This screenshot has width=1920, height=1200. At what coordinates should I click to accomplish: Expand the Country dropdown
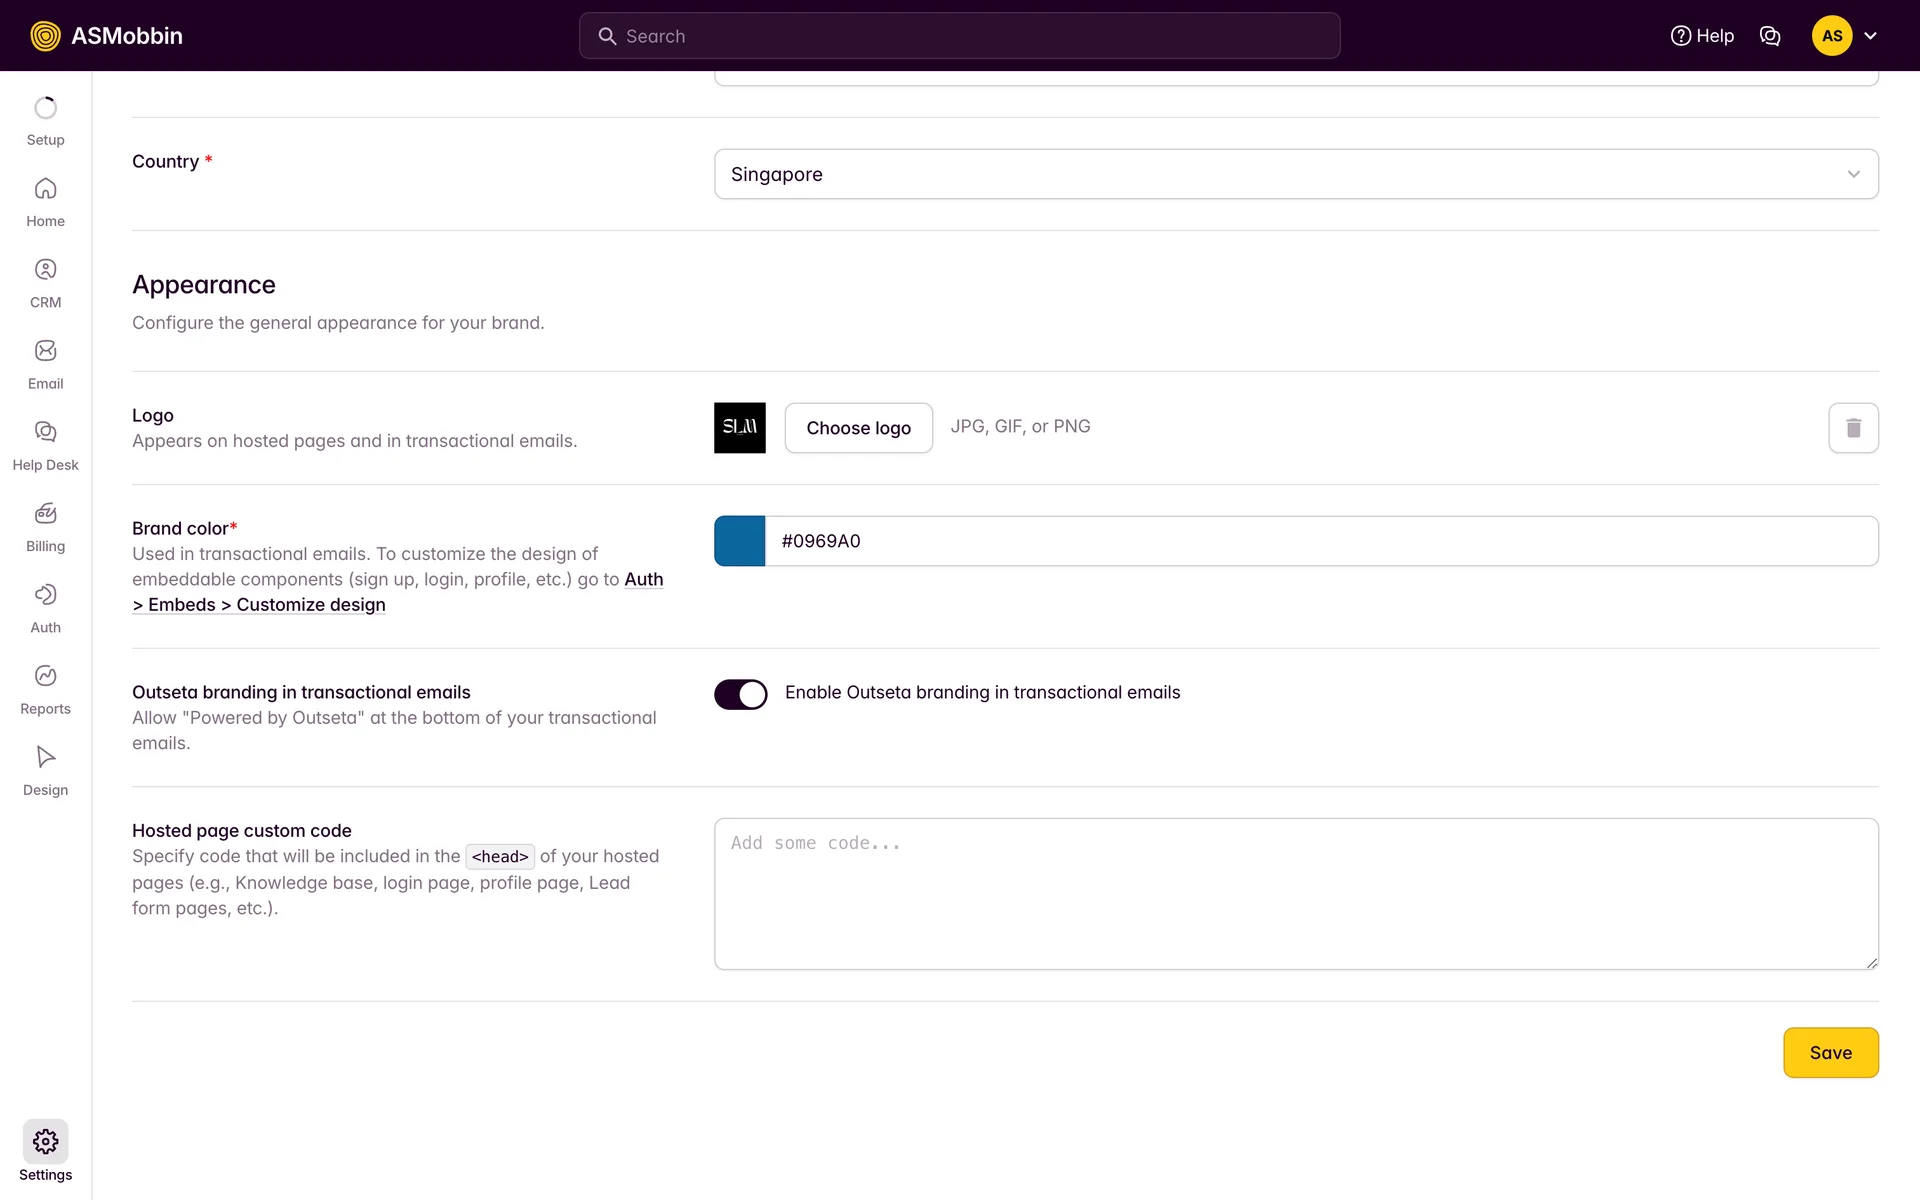[x=1295, y=174]
